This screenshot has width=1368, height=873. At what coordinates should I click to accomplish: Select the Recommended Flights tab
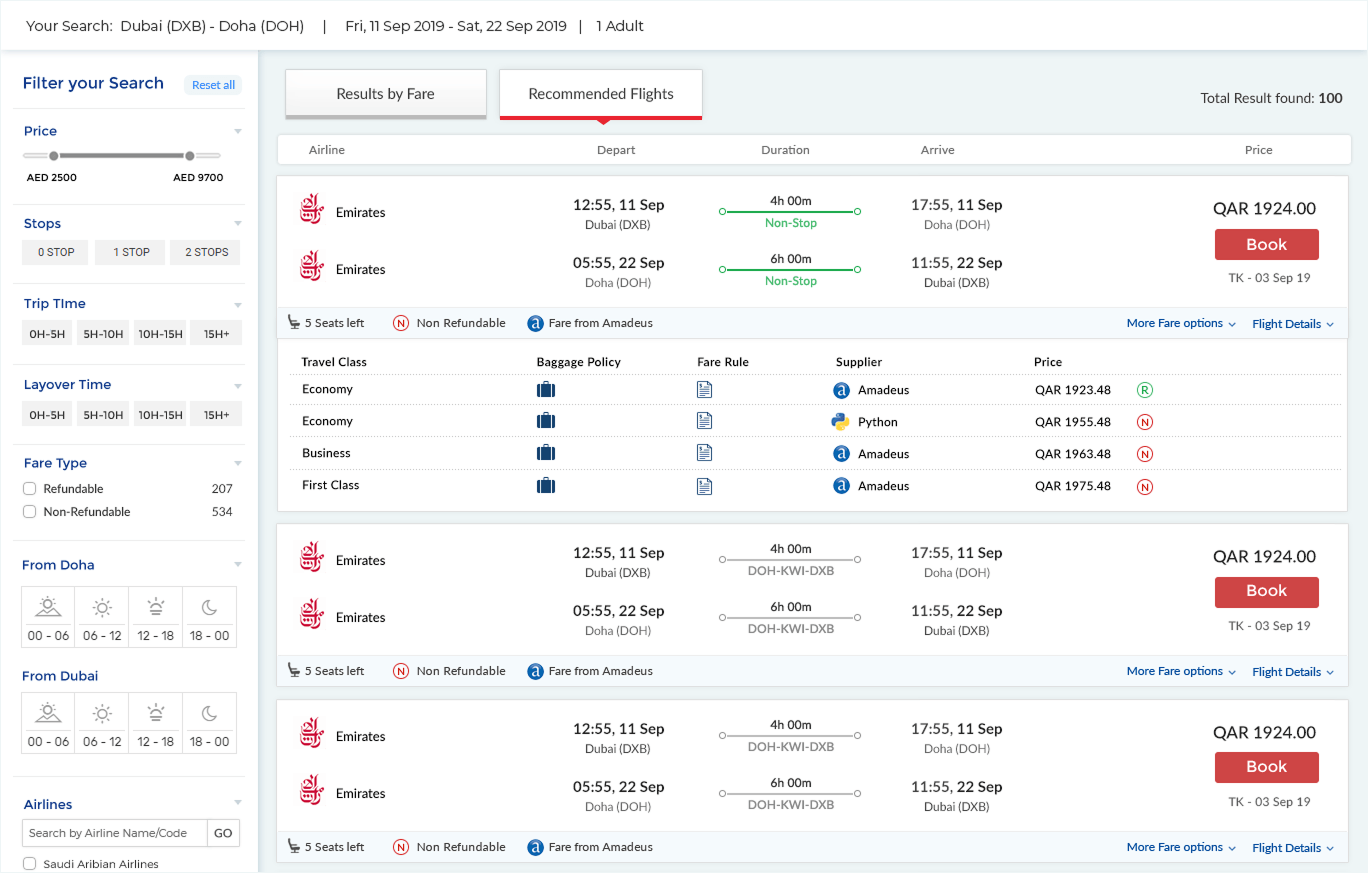[x=601, y=94]
